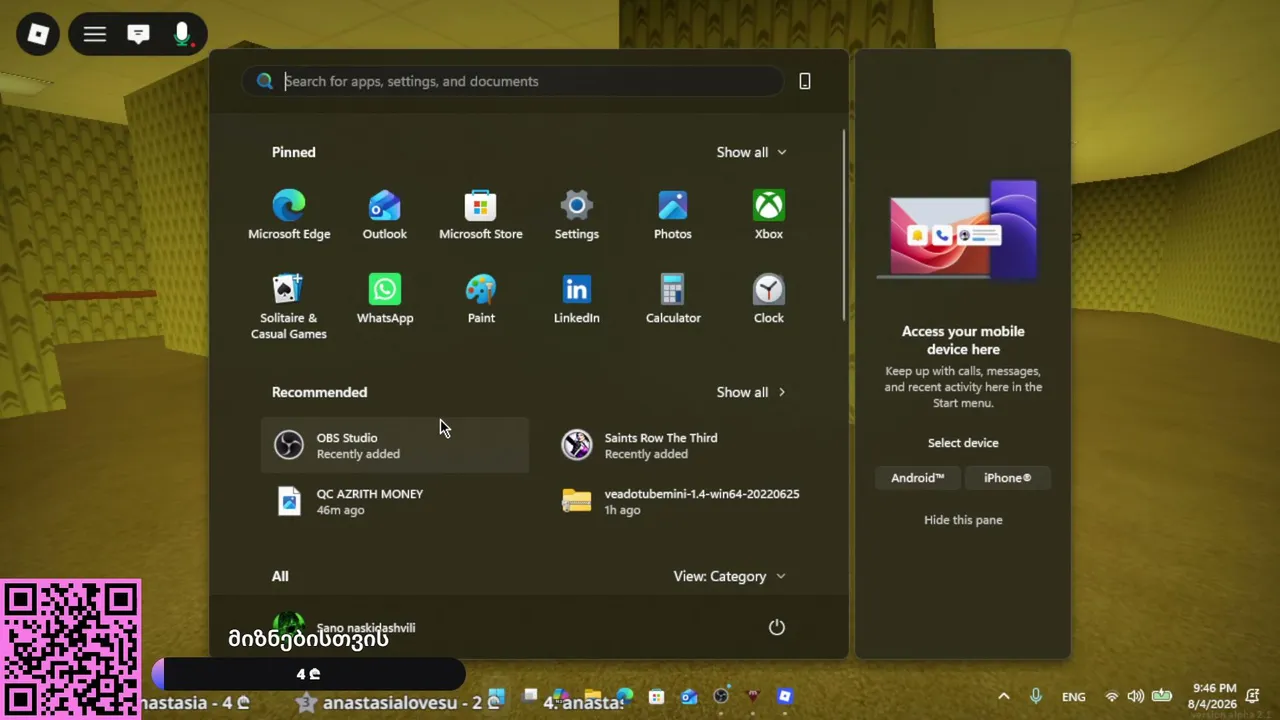Open the pinned Clock app
Image resolution: width=1280 pixels, height=720 pixels.
pos(769,299)
